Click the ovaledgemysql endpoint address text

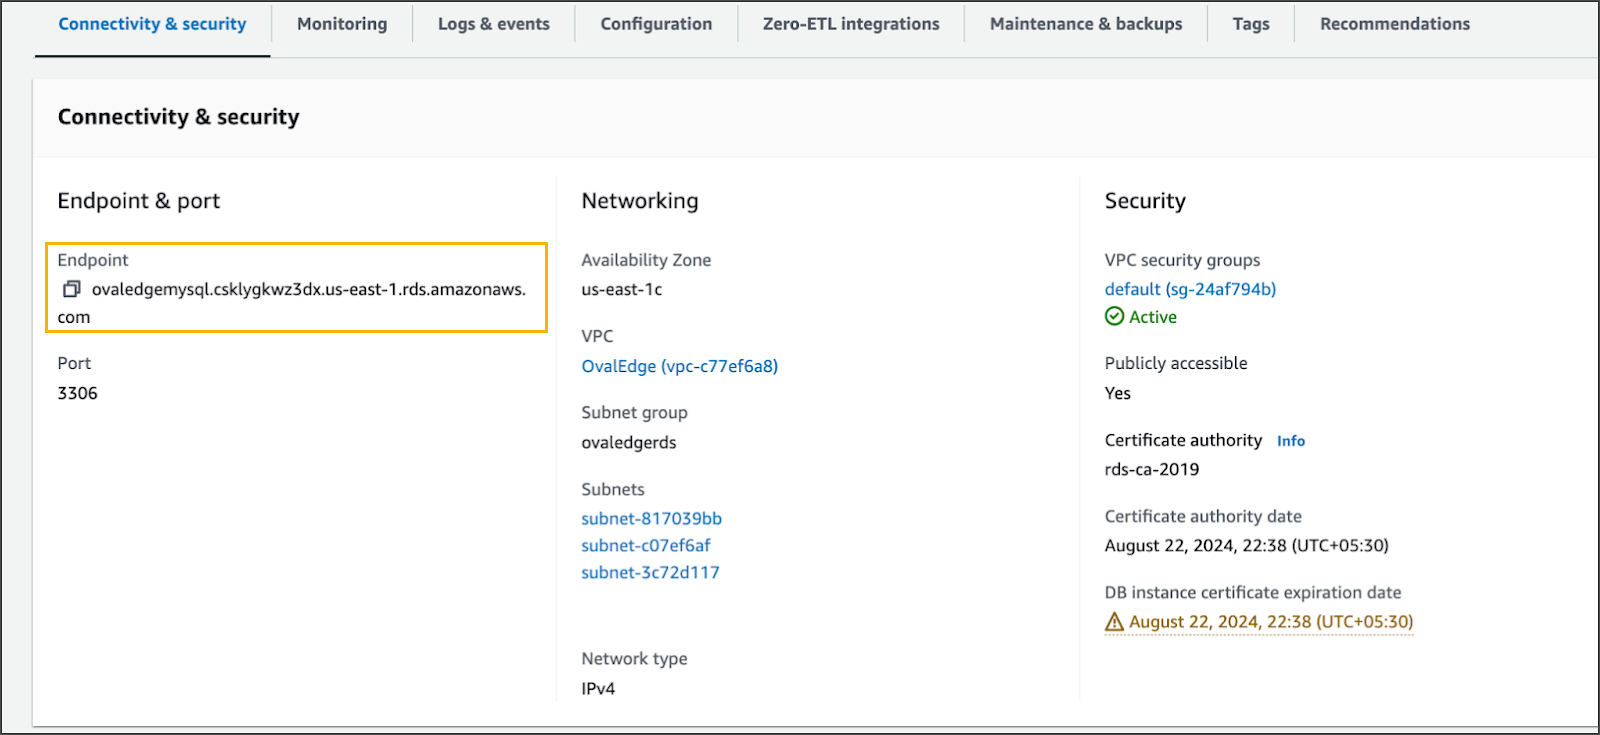click(x=308, y=289)
